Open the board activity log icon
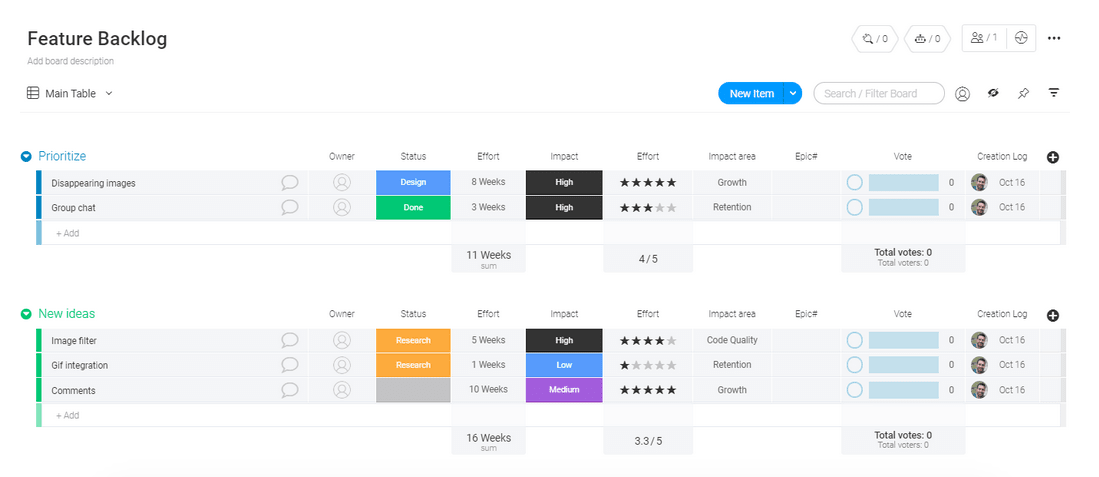1099x477 pixels. [x=1021, y=39]
